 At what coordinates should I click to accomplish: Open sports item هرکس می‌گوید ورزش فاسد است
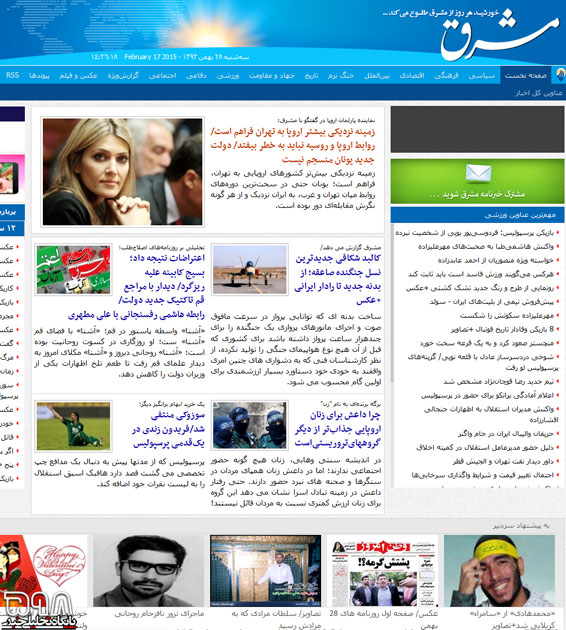click(481, 274)
